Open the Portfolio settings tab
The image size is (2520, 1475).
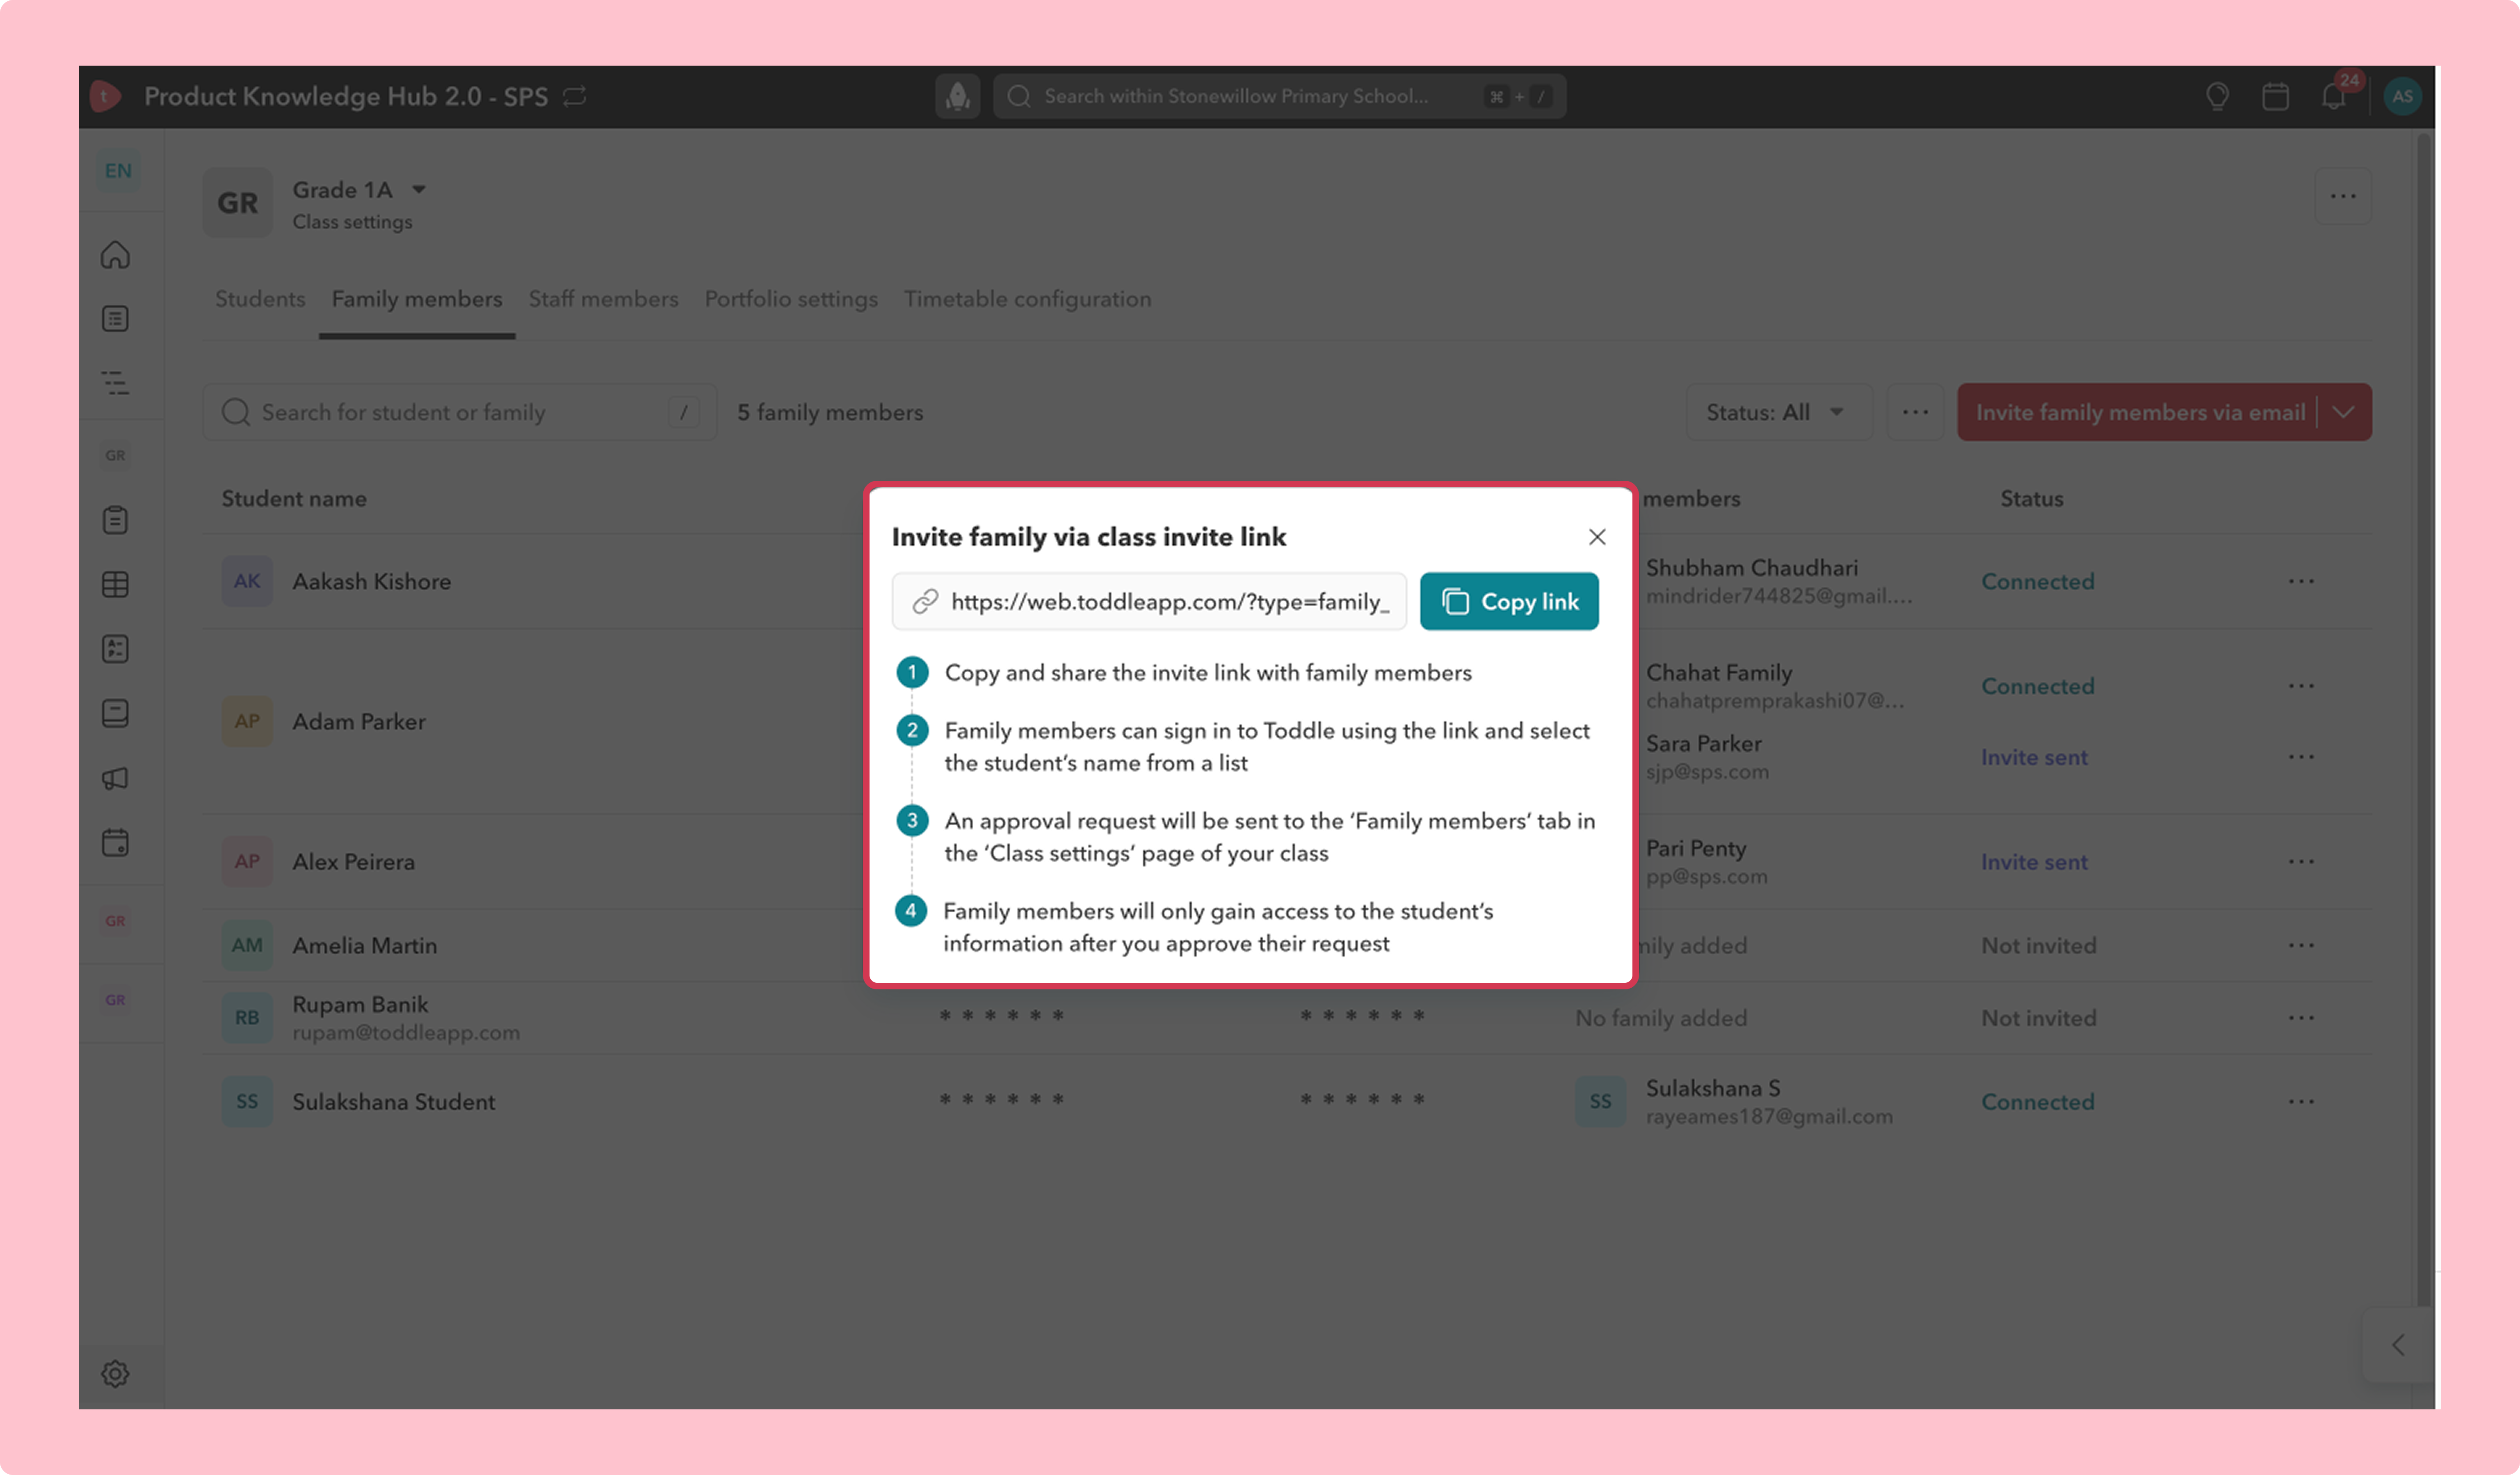click(x=791, y=299)
